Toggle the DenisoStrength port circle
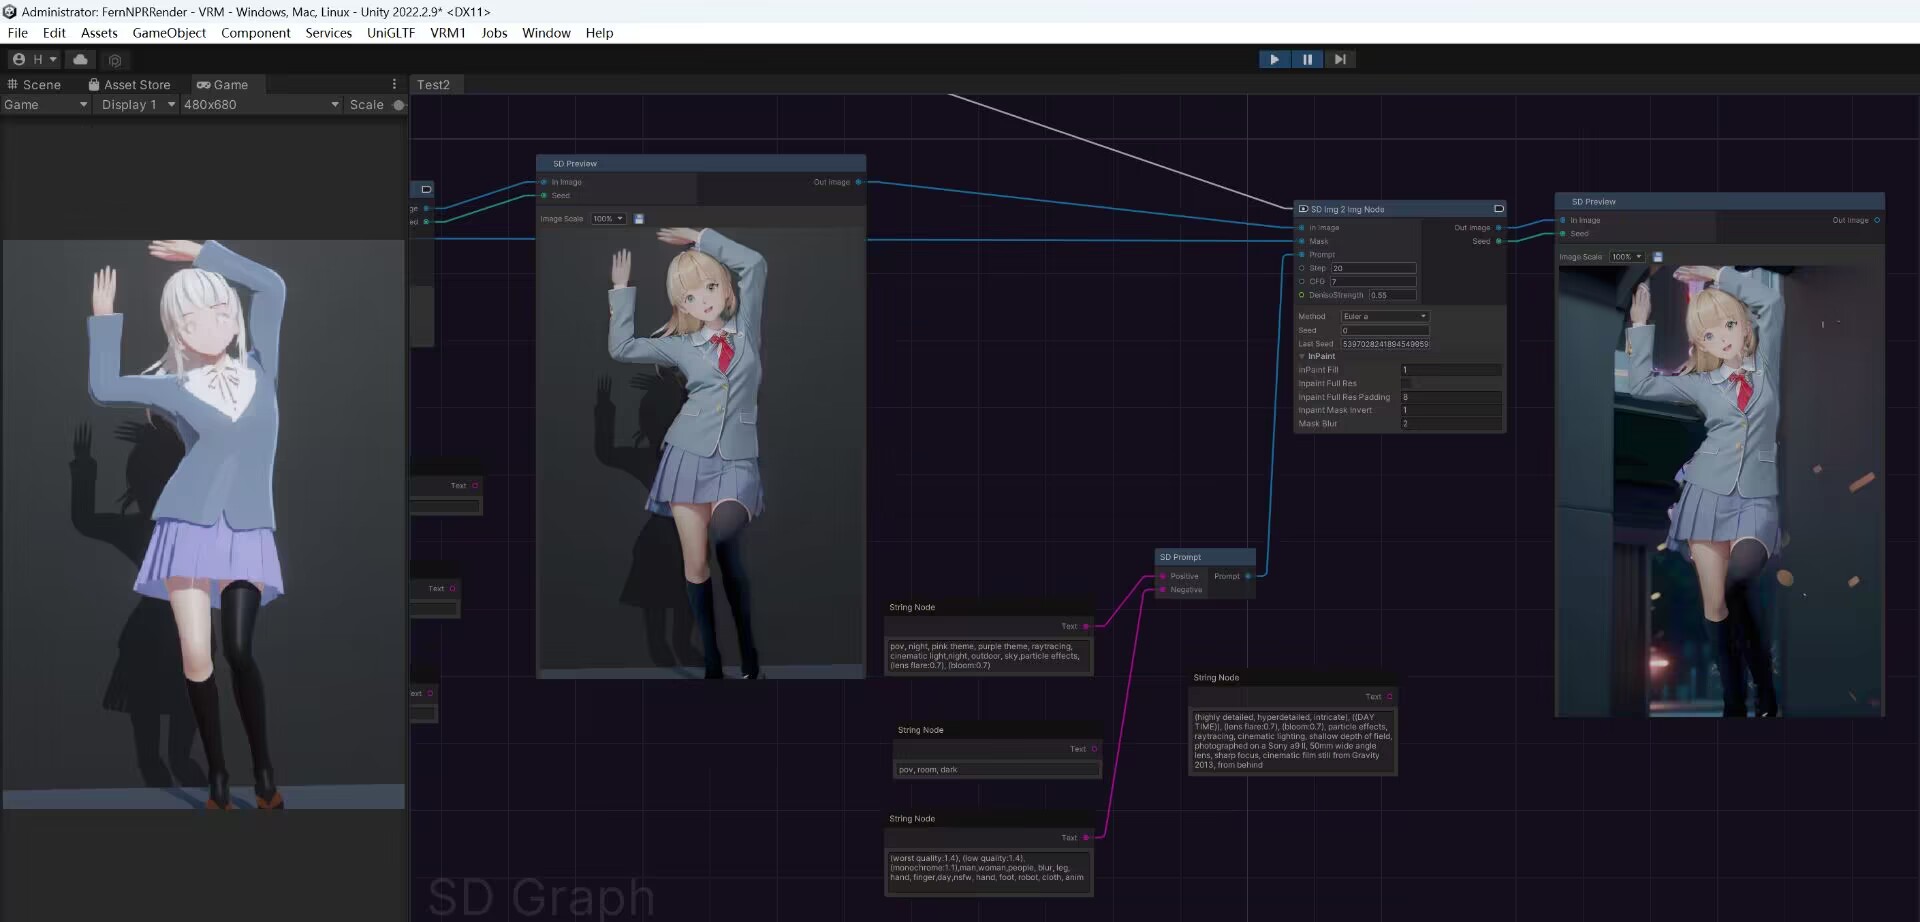Image resolution: width=1920 pixels, height=922 pixels. tap(1301, 295)
